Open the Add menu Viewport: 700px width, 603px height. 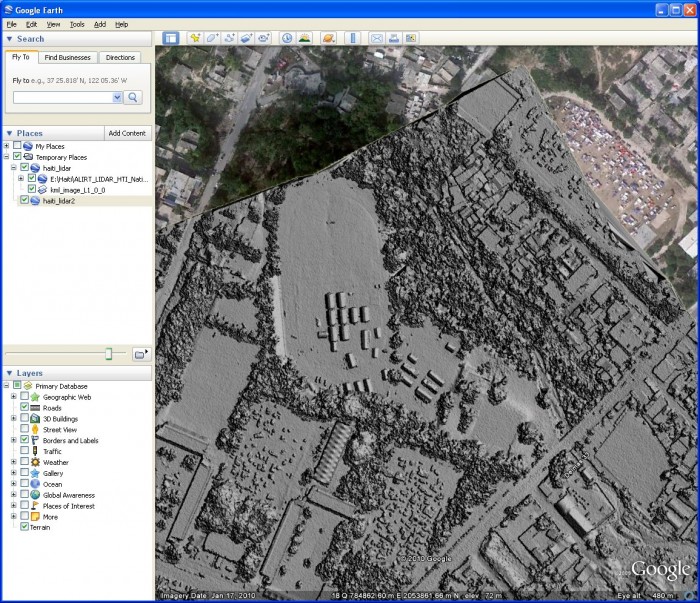click(100, 25)
